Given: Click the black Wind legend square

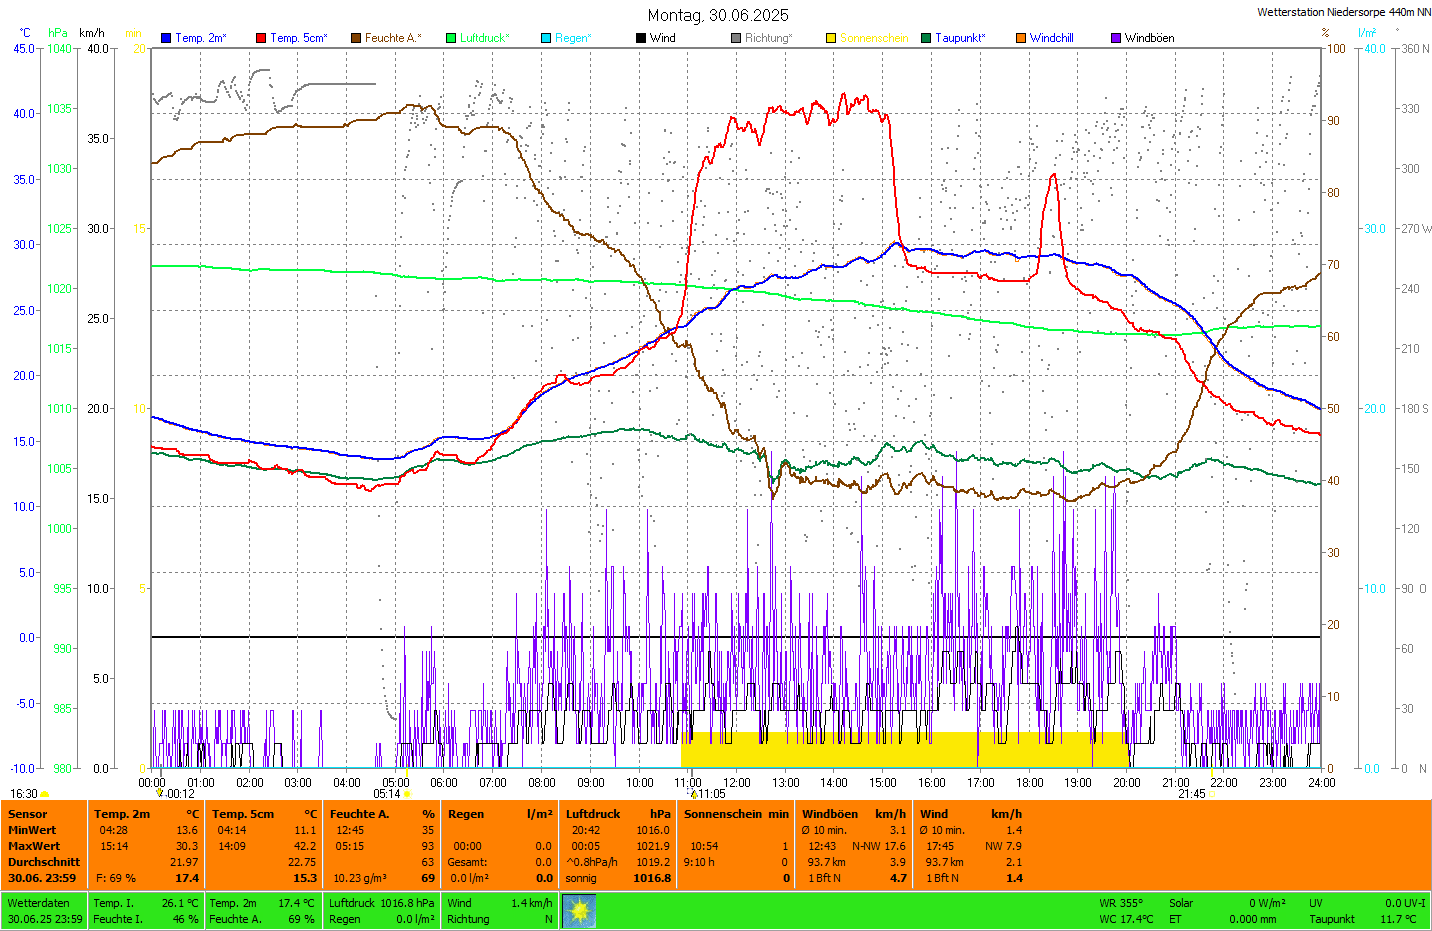Looking at the screenshot, I should [641, 38].
